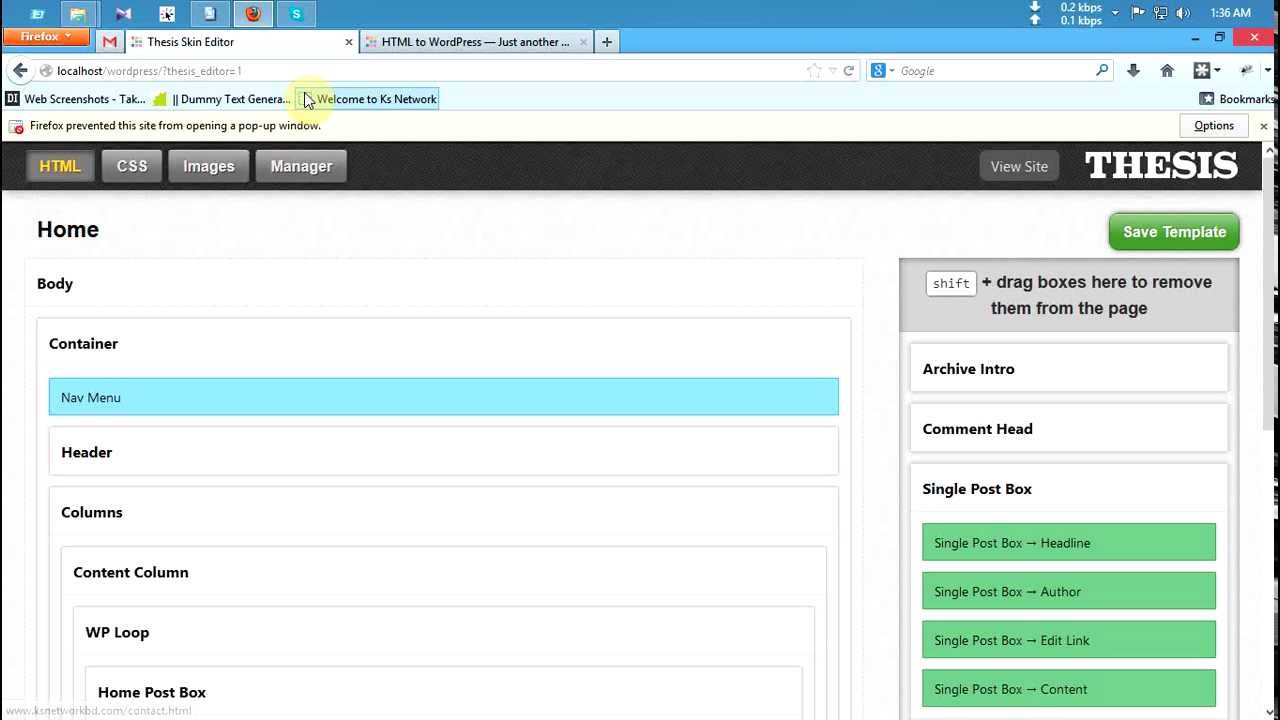Open the Dummy Text Generator bookmark
This screenshot has height=720, width=1280.
pyautogui.click(x=222, y=99)
